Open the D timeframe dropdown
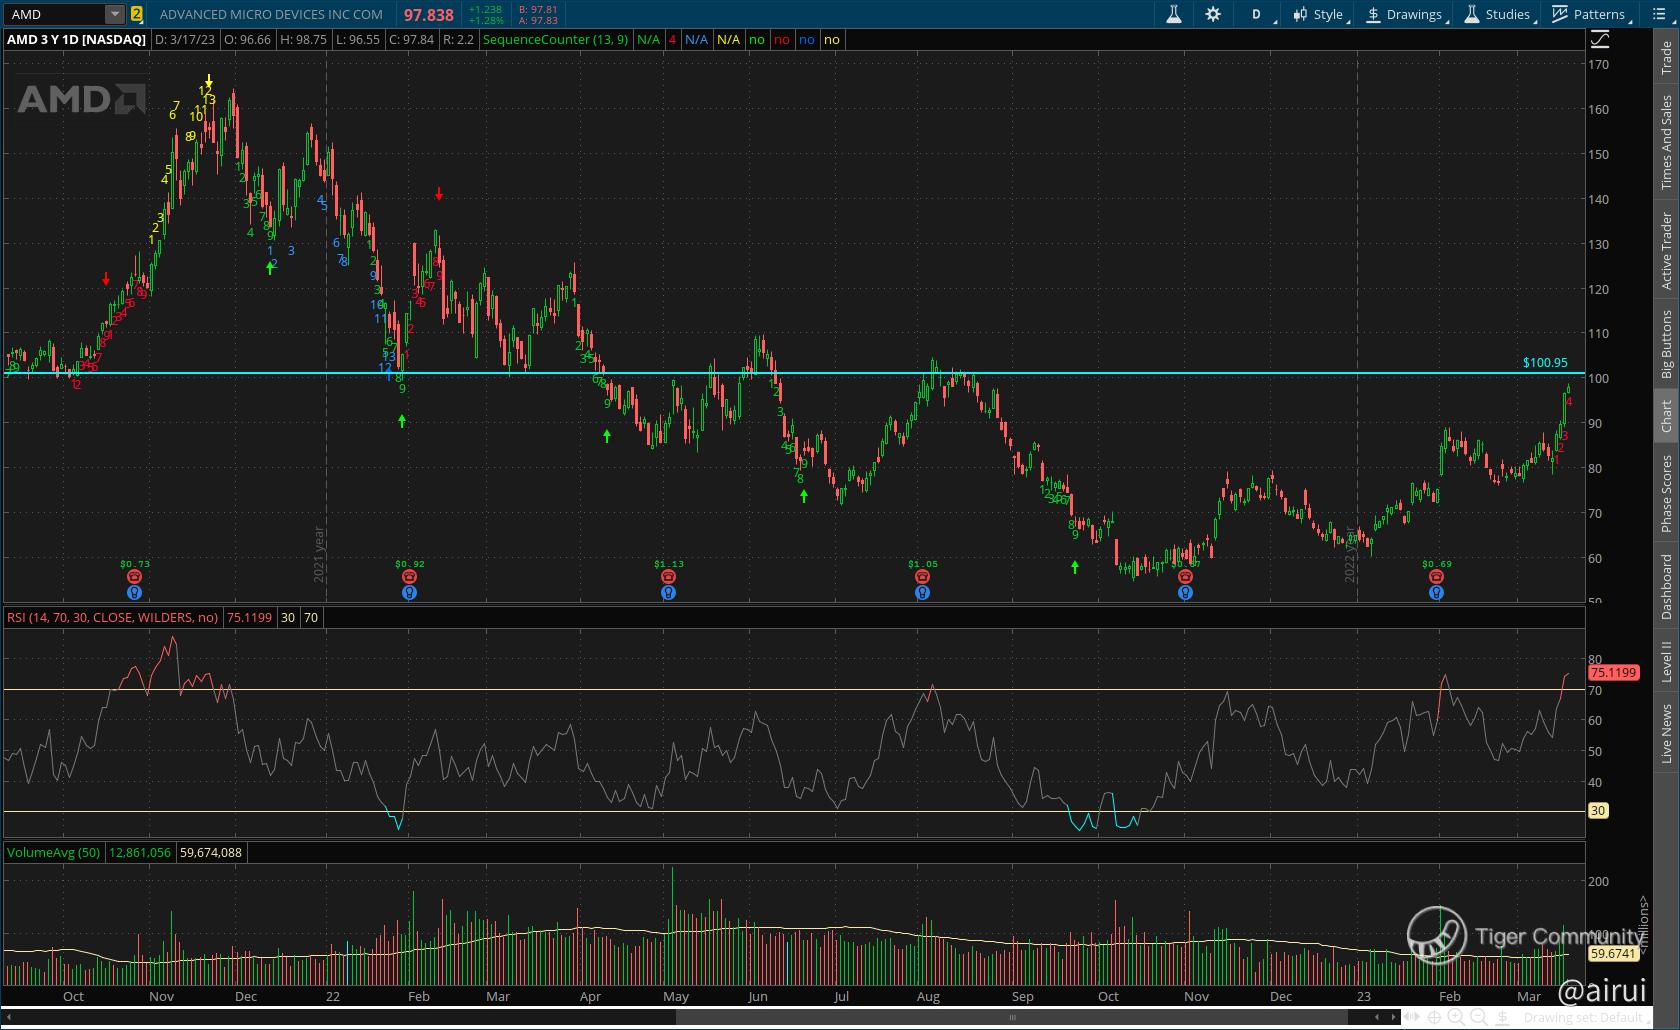This screenshot has width=1680, height=1030. coord(1257,14)
